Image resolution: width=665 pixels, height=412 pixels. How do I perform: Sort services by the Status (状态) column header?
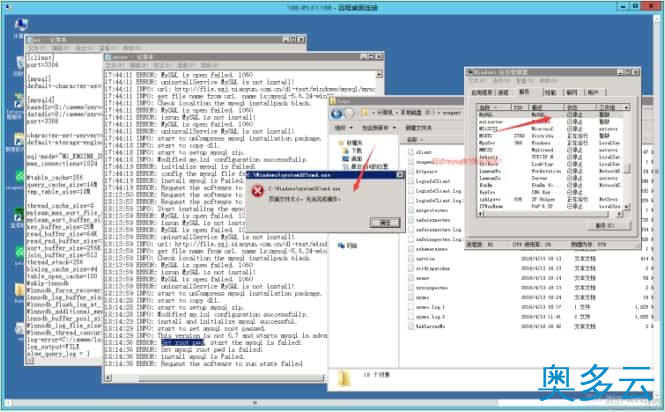coord(579,107)
